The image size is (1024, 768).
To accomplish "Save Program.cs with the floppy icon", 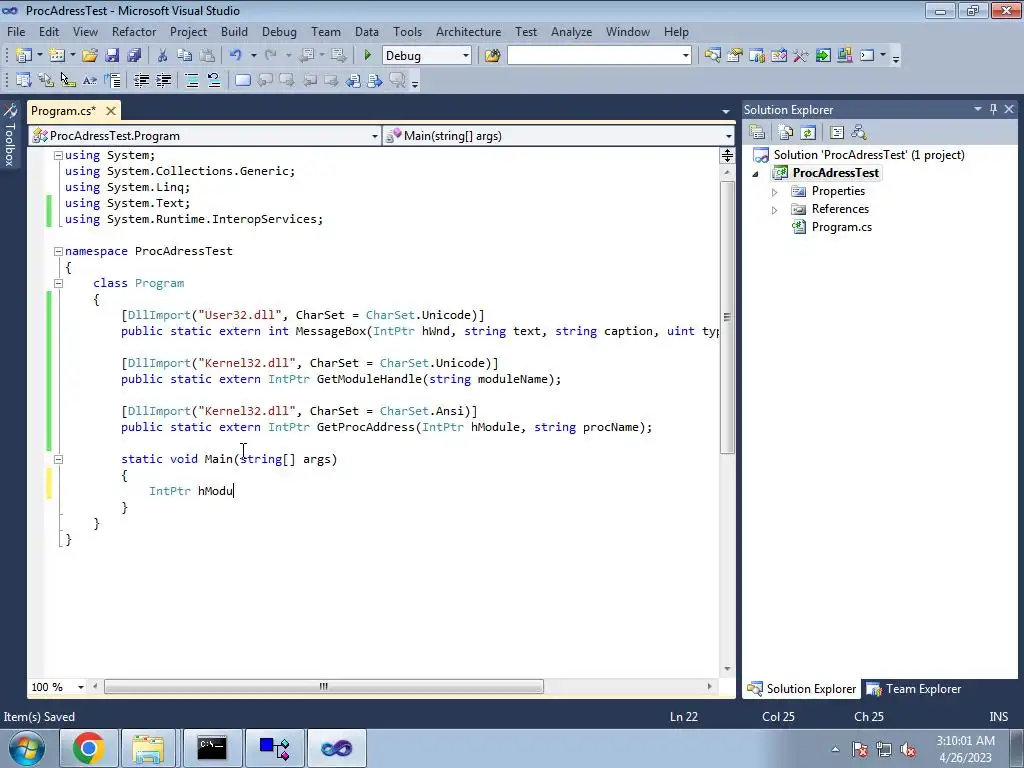I will pos(112,56).
